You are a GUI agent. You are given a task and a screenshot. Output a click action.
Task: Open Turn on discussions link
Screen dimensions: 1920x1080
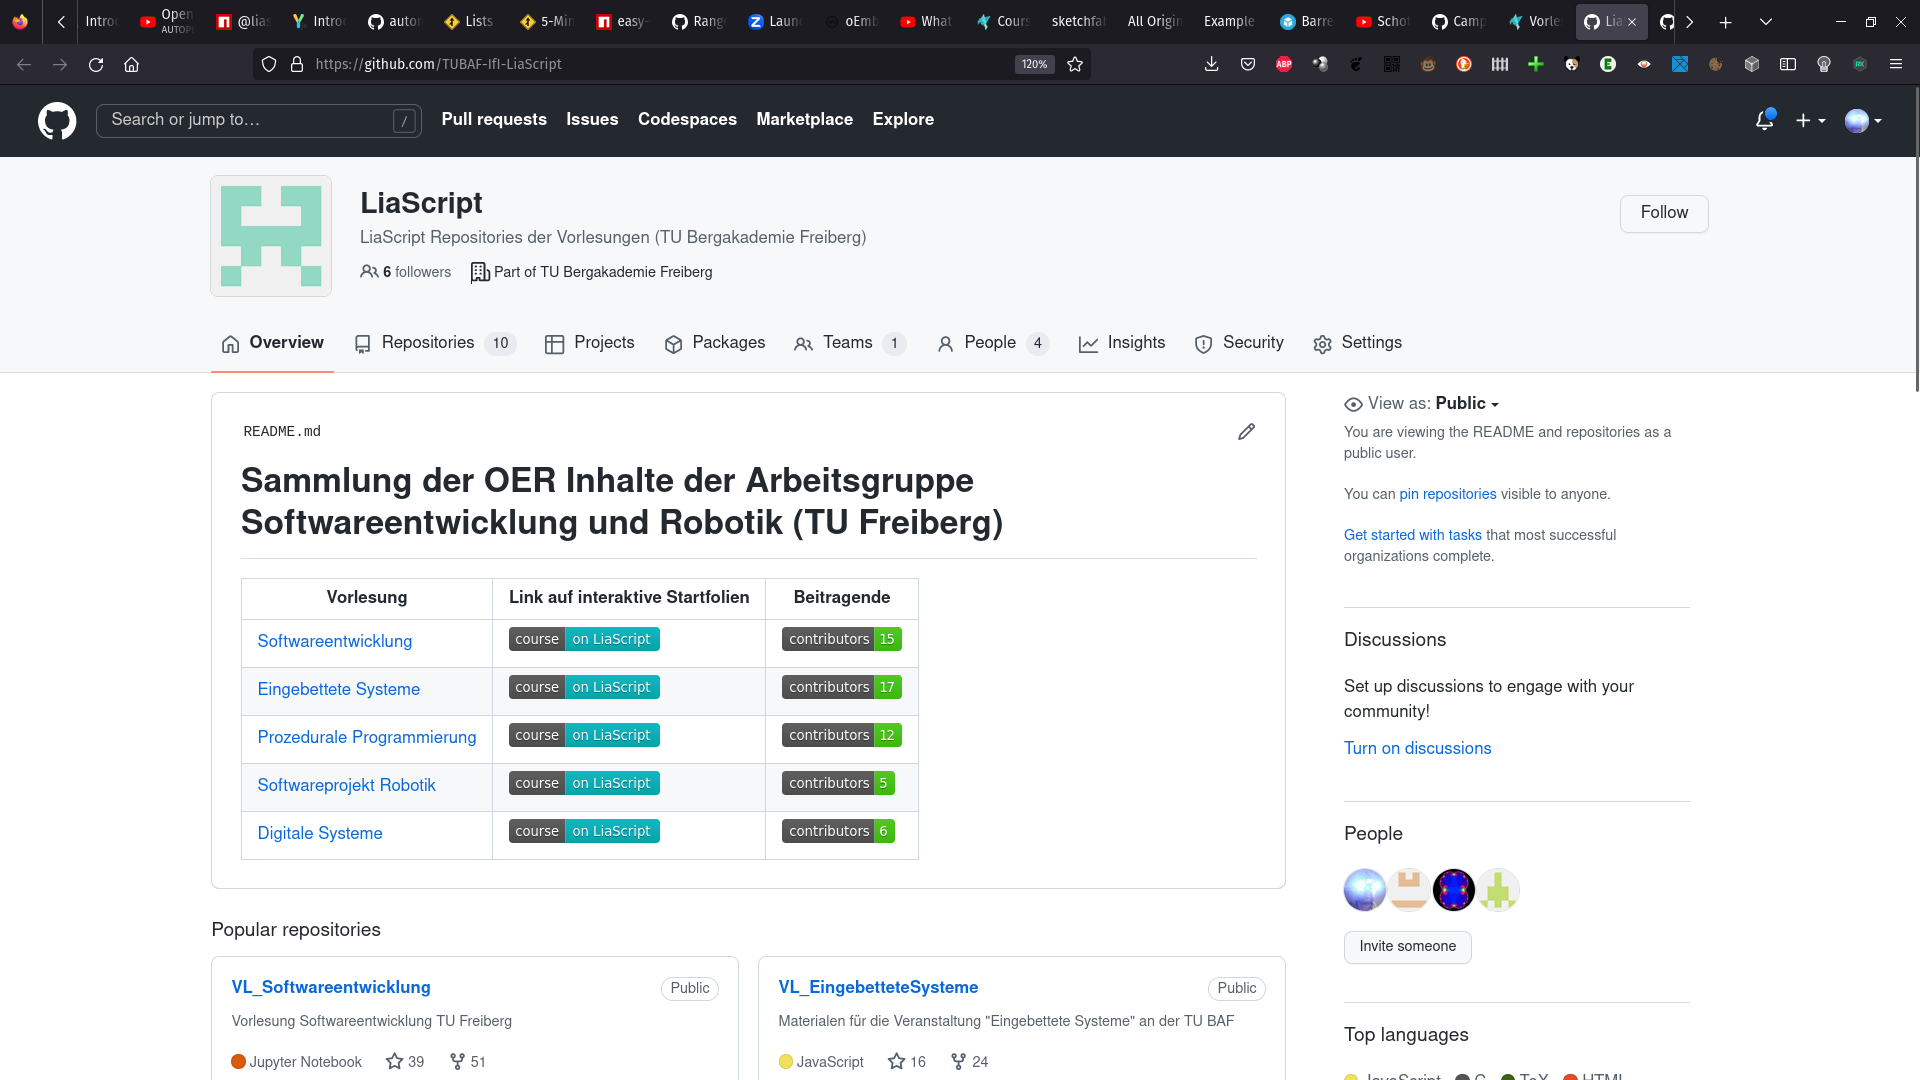click(x=1417, y=748)
